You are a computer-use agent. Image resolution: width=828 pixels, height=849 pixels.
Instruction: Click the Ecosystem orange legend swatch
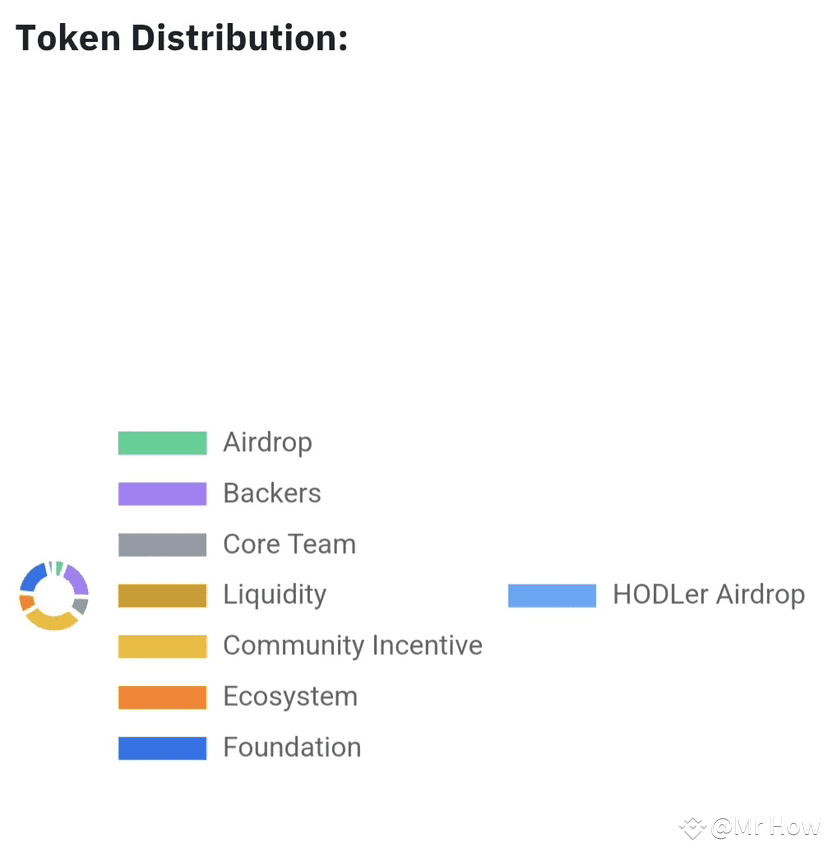pos(162,697)
